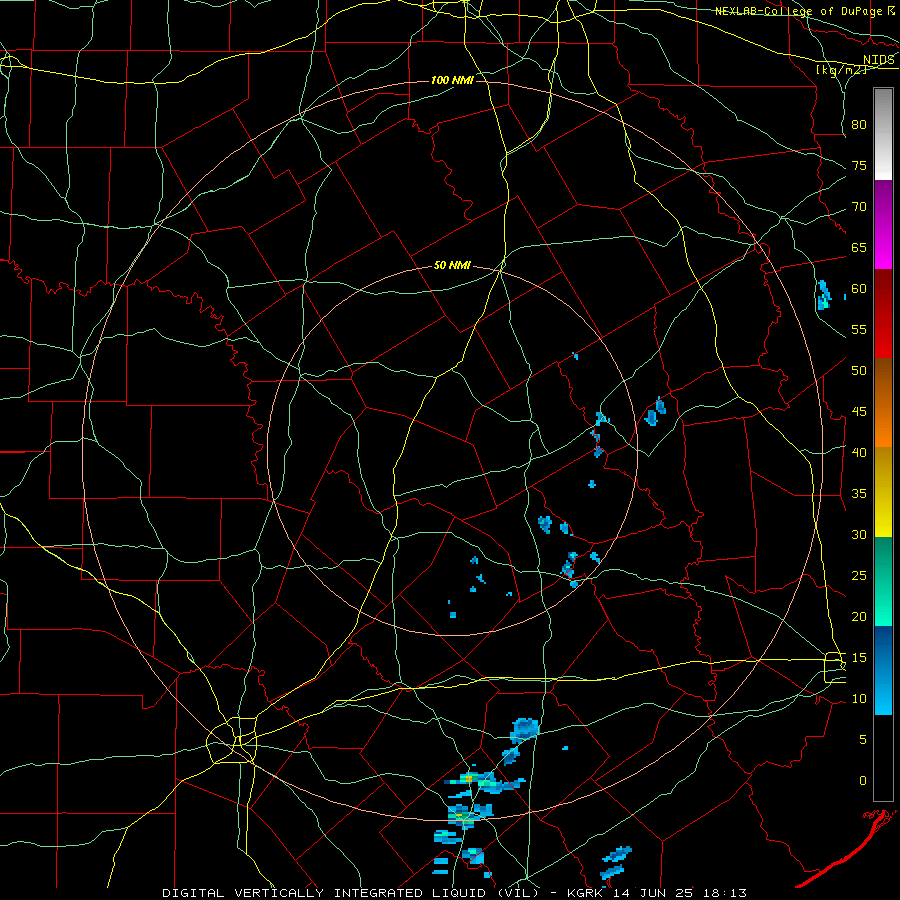Click the scale value 20
The image size is (900, 900).
pyautogui.click(x=859, y=617)
